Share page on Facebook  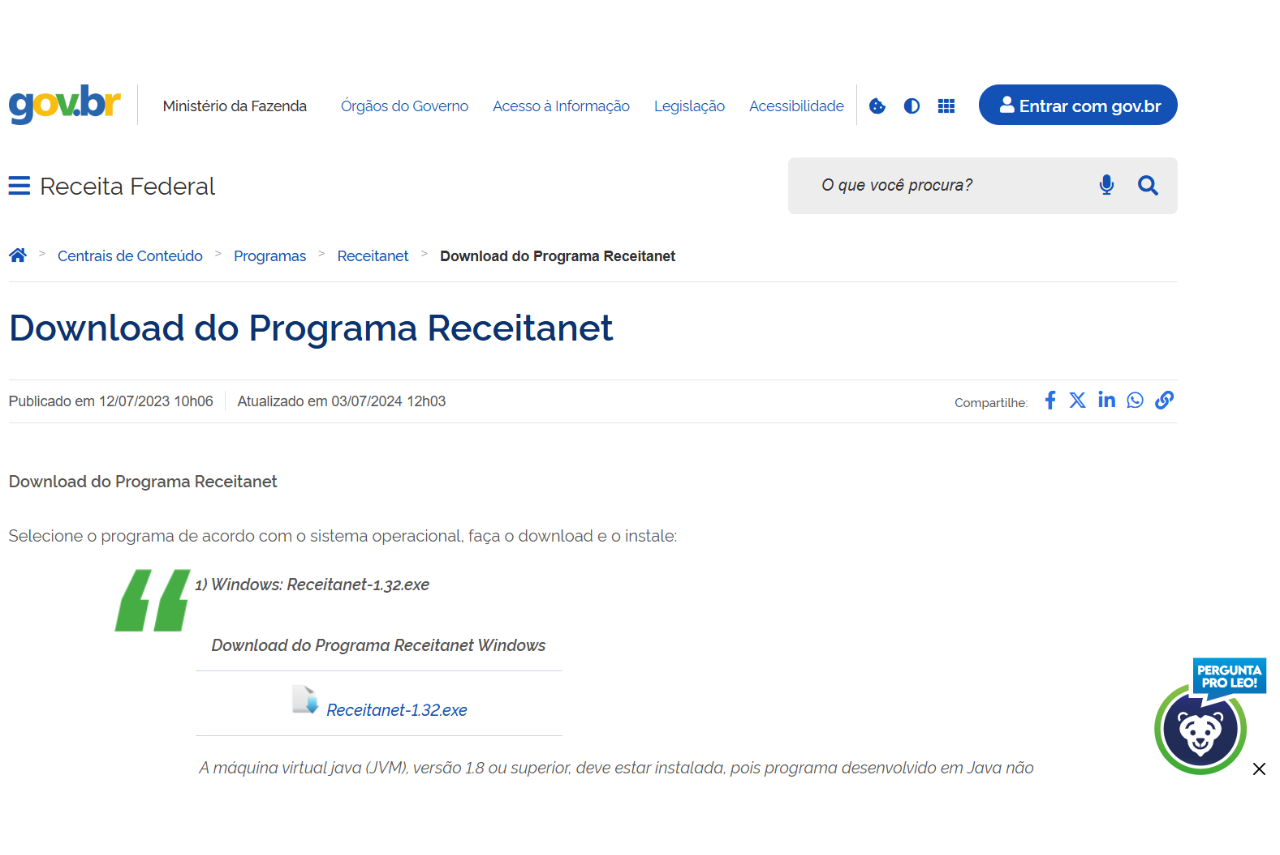click(1050, 401)
